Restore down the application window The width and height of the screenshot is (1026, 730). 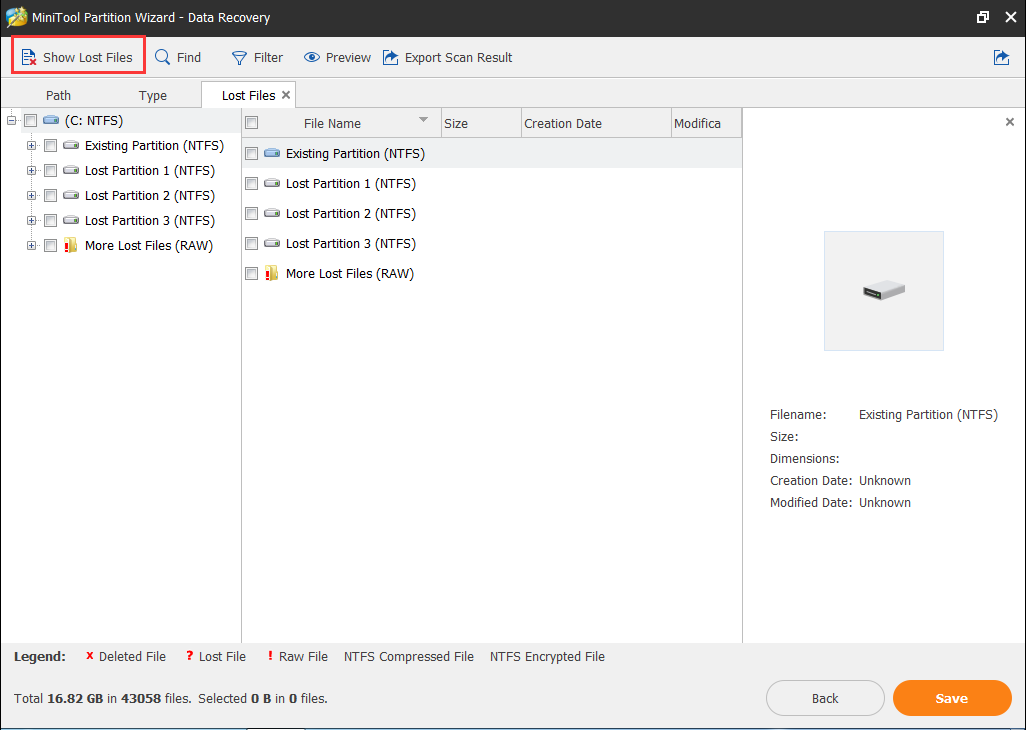point(982,18)
